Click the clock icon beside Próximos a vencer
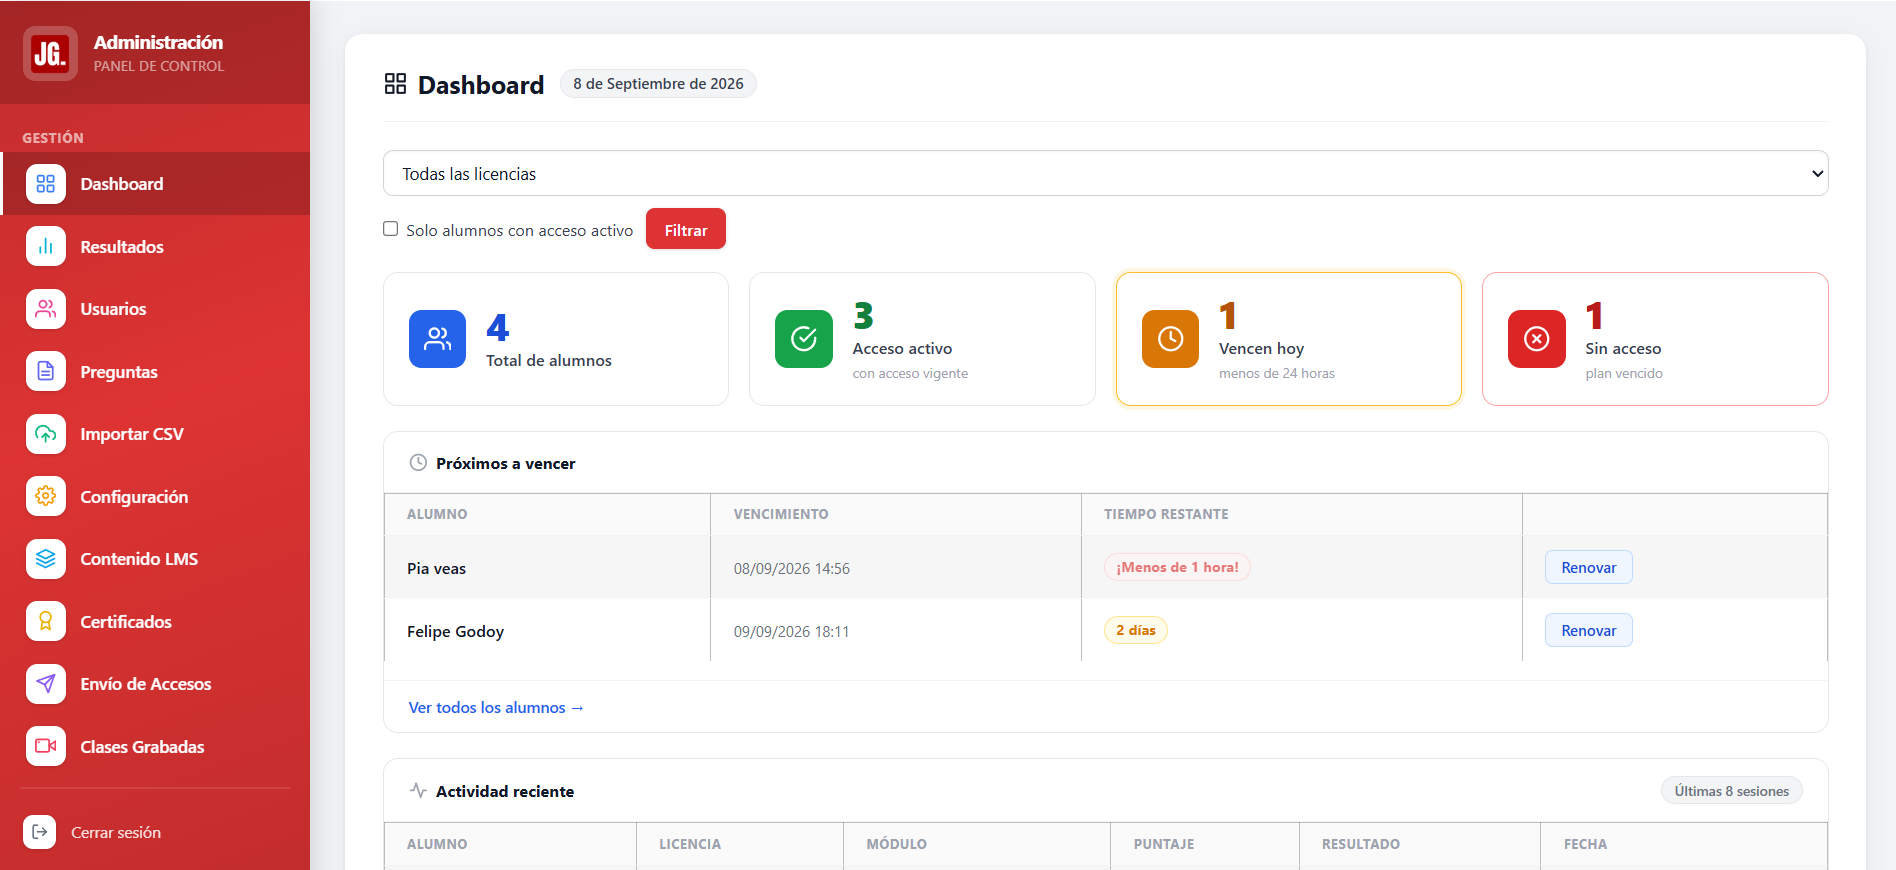Viewport: 1896px width, 870px height. click(418, 463)
